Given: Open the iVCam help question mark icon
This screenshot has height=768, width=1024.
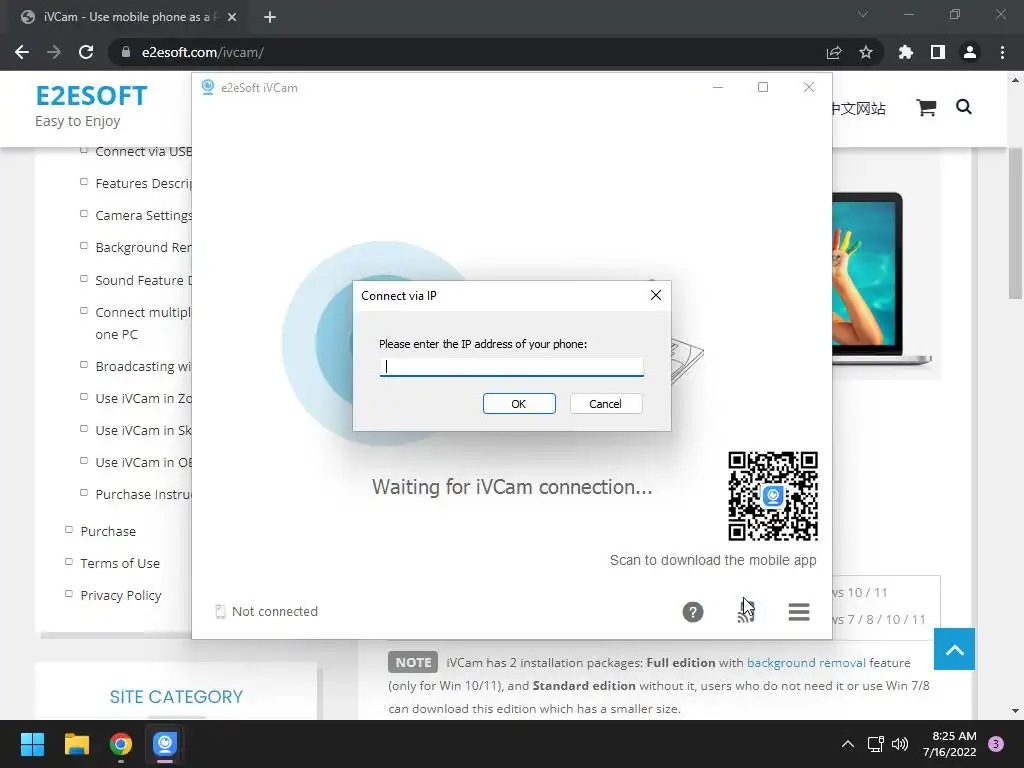Looking at the screenshot, I should 693,612.
